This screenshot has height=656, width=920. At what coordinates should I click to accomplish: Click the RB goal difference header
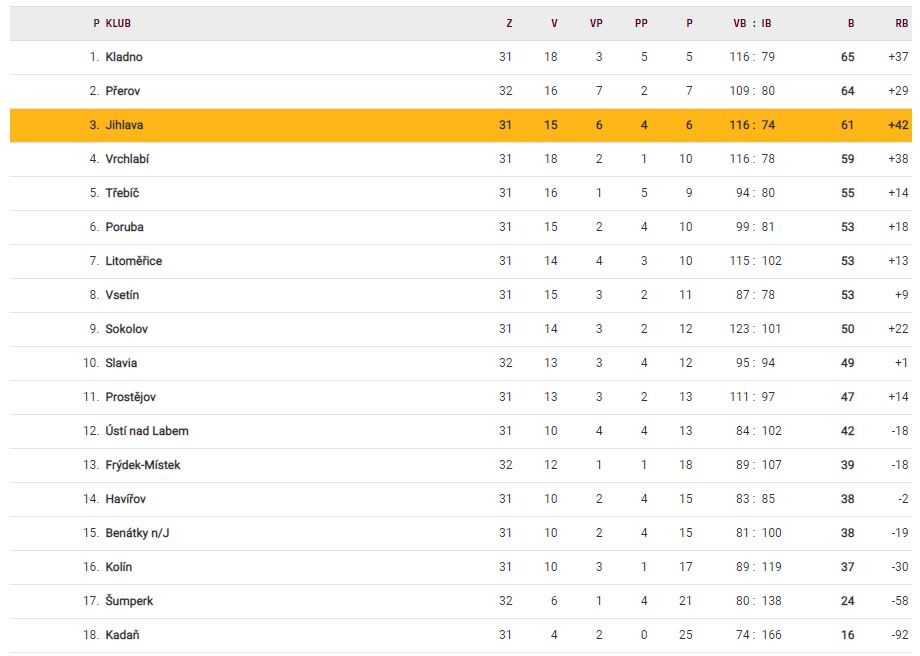(901, 23)
